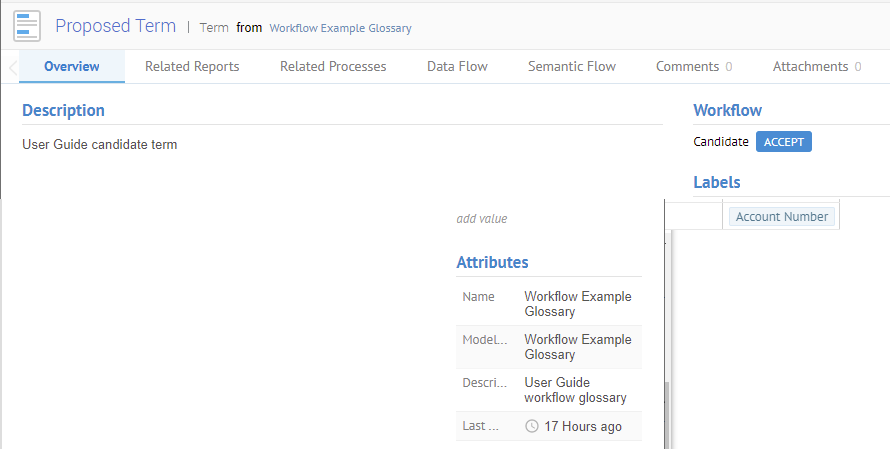Click the term document icon beside Proposed Term
890x449 pixels.
tap(27, 25)
